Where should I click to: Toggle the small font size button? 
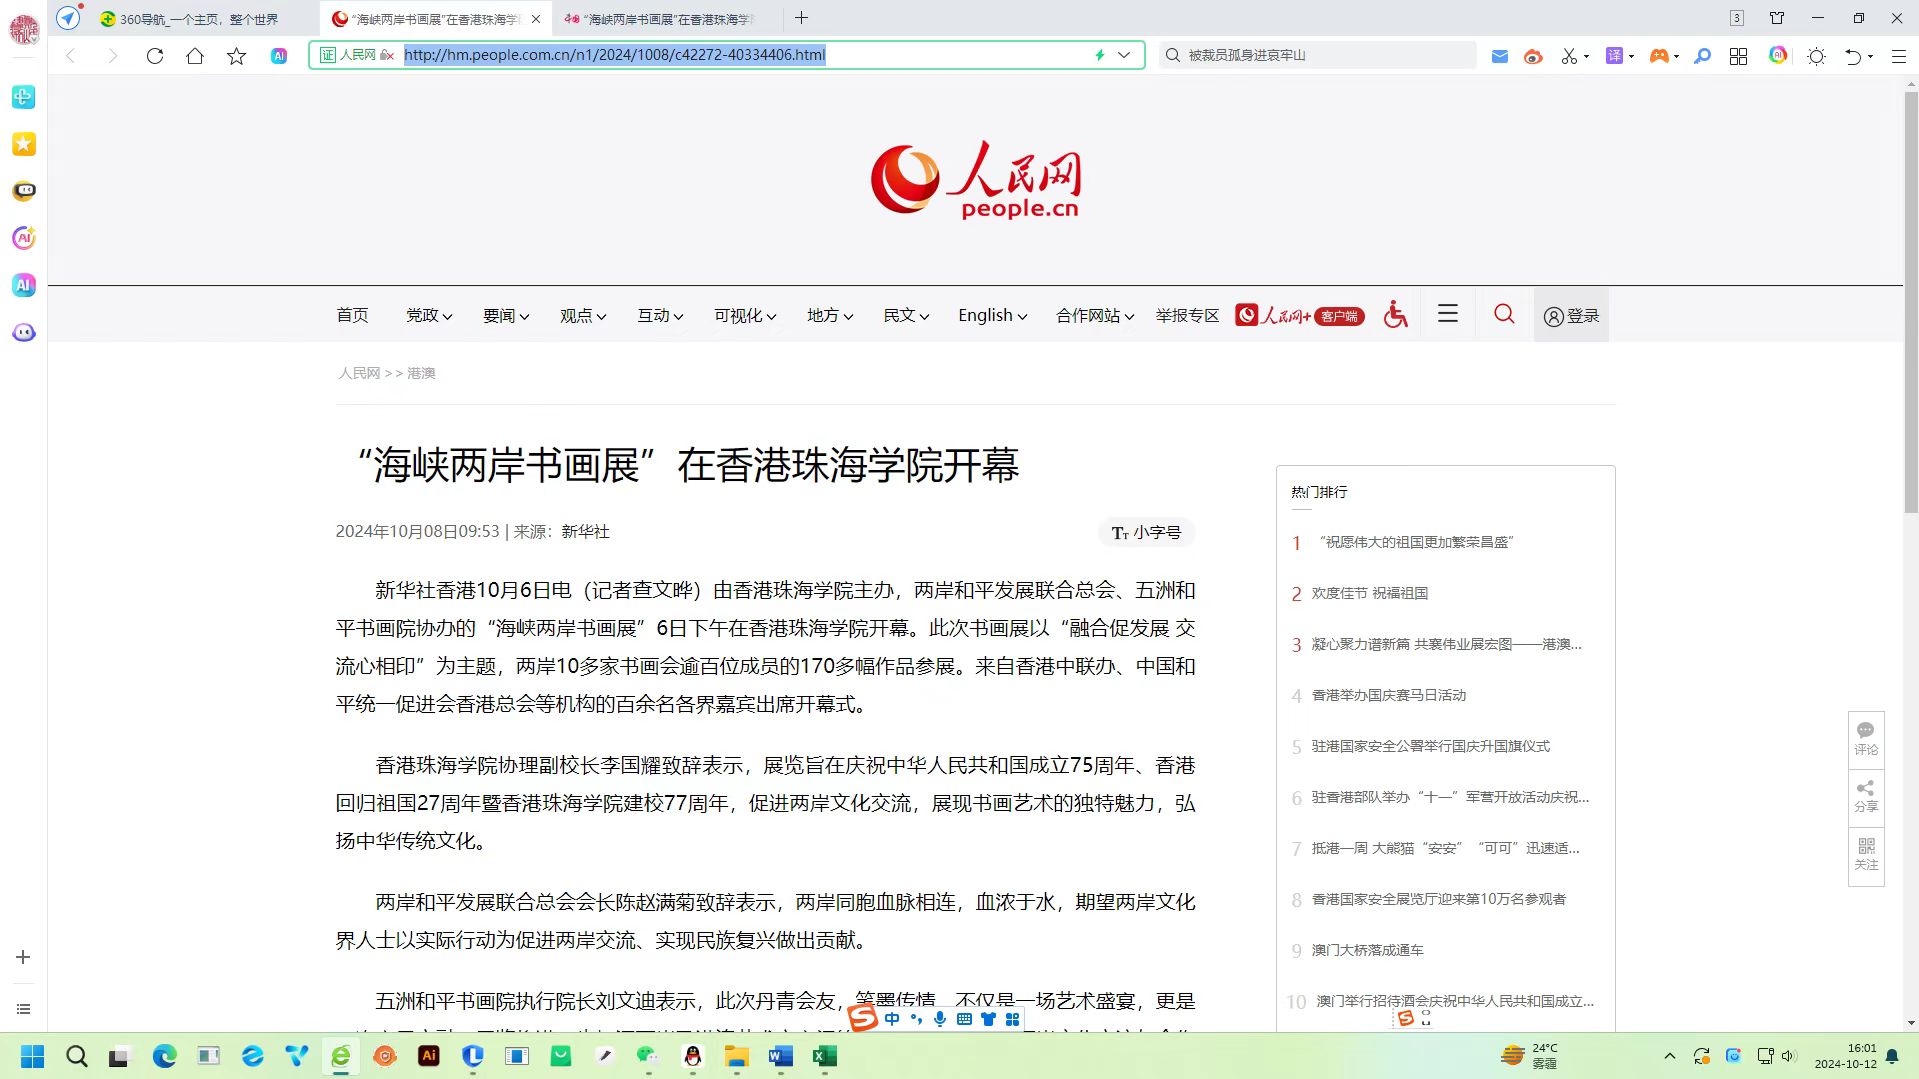(x=1146, y=533)
